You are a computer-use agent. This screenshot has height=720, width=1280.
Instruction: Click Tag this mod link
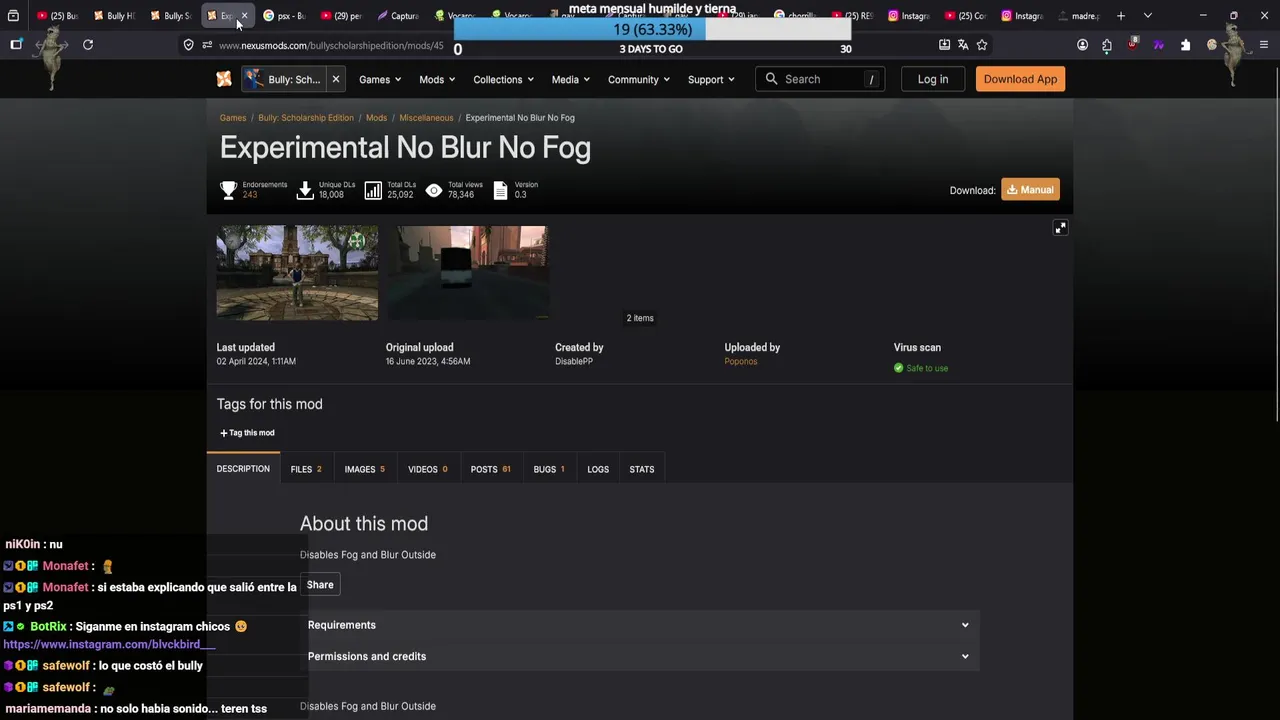[247, 433]
